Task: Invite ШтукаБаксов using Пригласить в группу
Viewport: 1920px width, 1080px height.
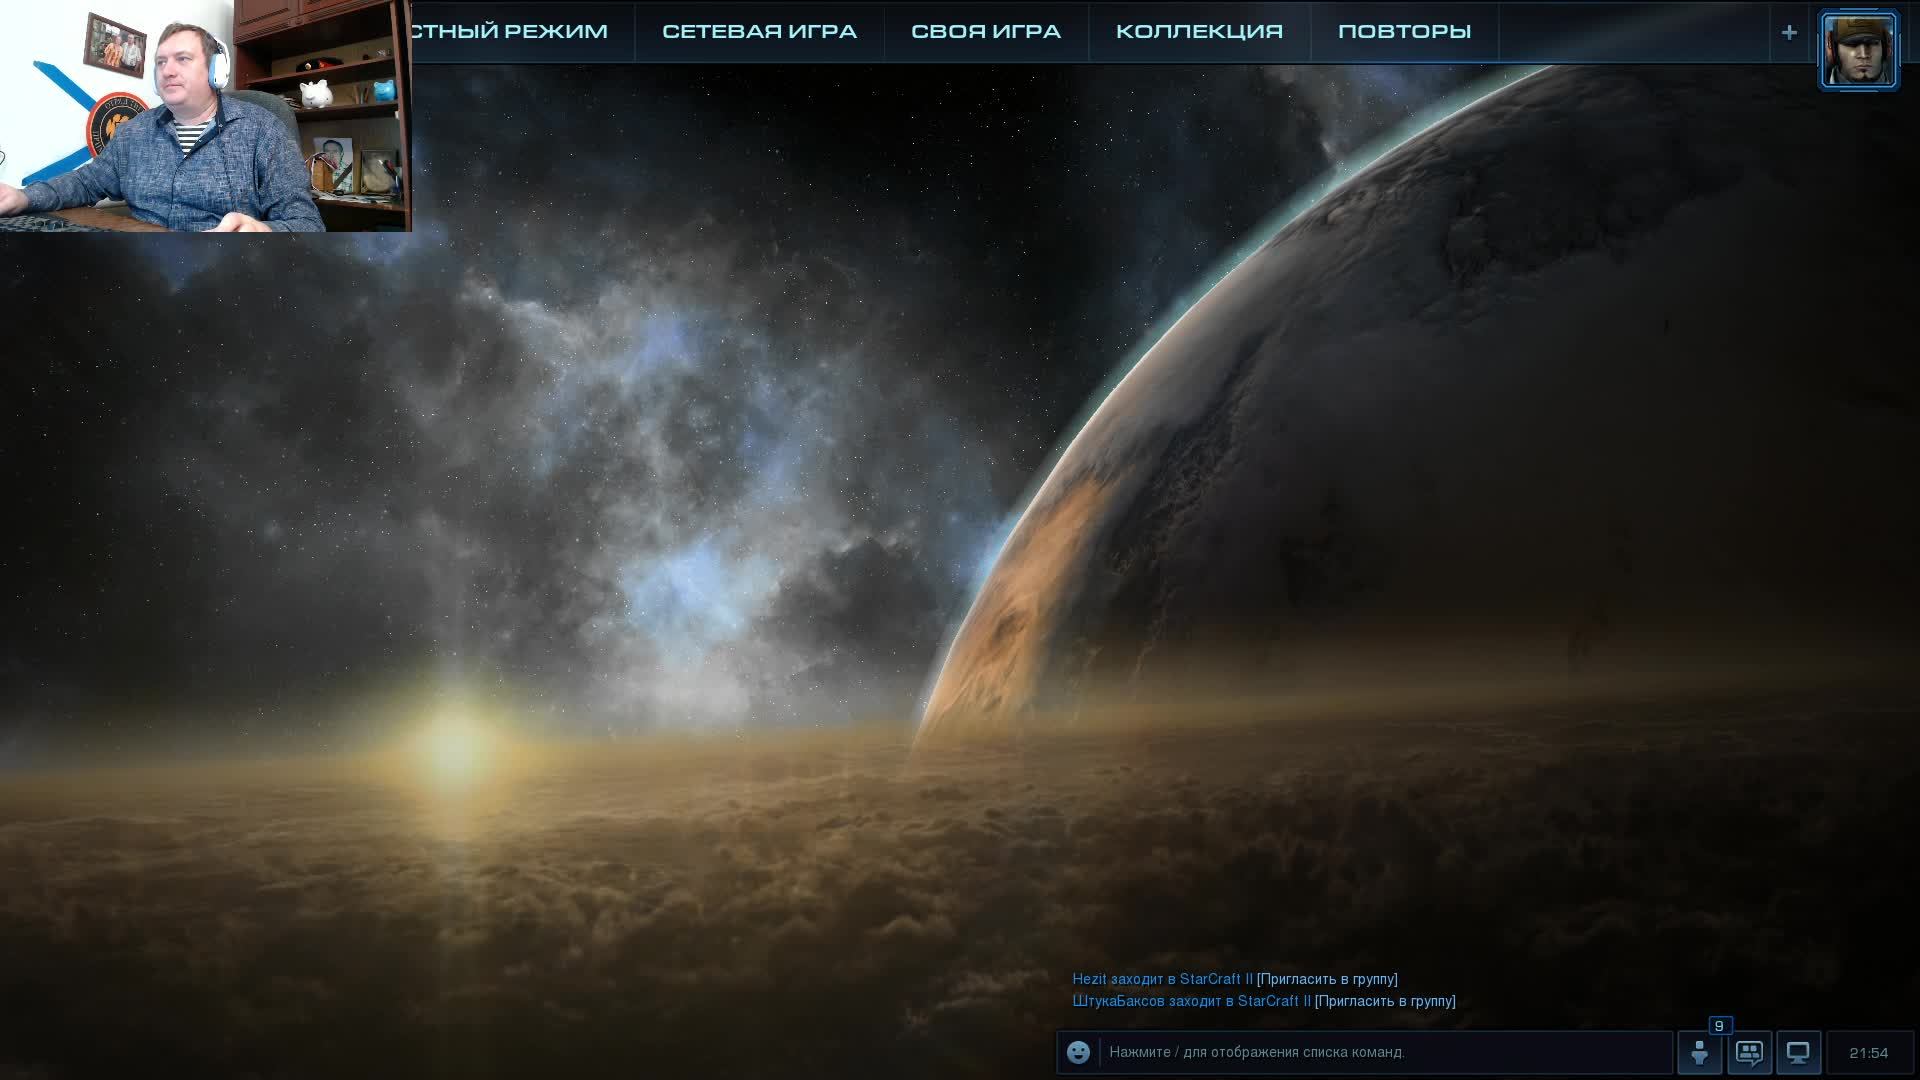Action: pos(1385,1001)
